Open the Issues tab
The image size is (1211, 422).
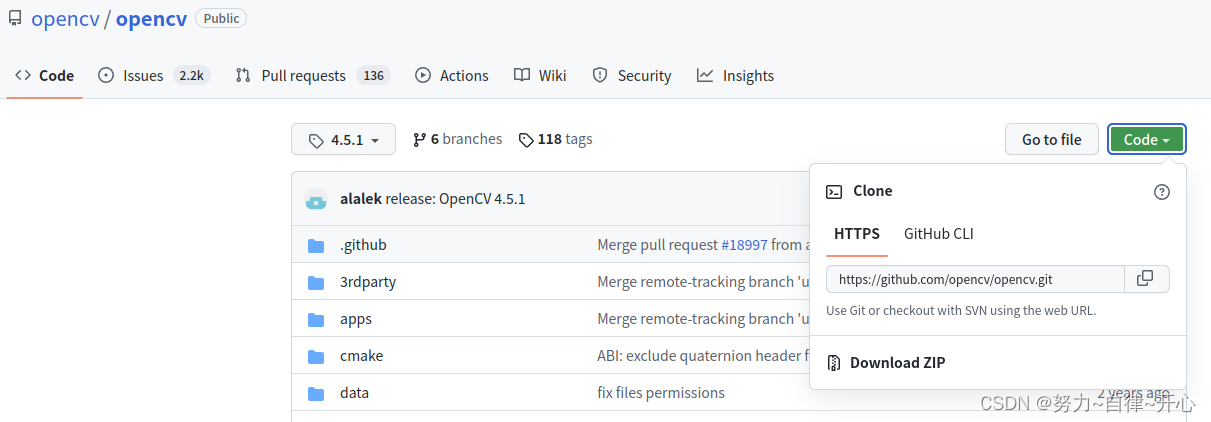click(x=154, y=75)
